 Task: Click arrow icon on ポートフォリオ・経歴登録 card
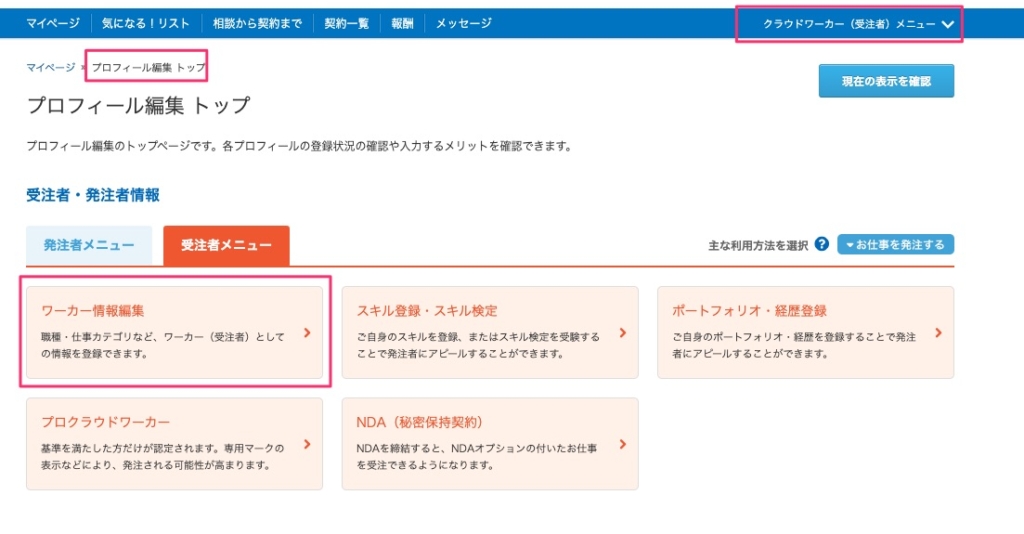(x=938, y=333)
